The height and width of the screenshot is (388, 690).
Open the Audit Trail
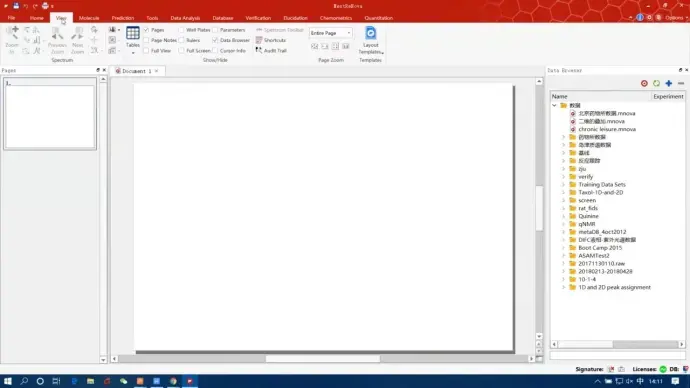pos(271,51)
